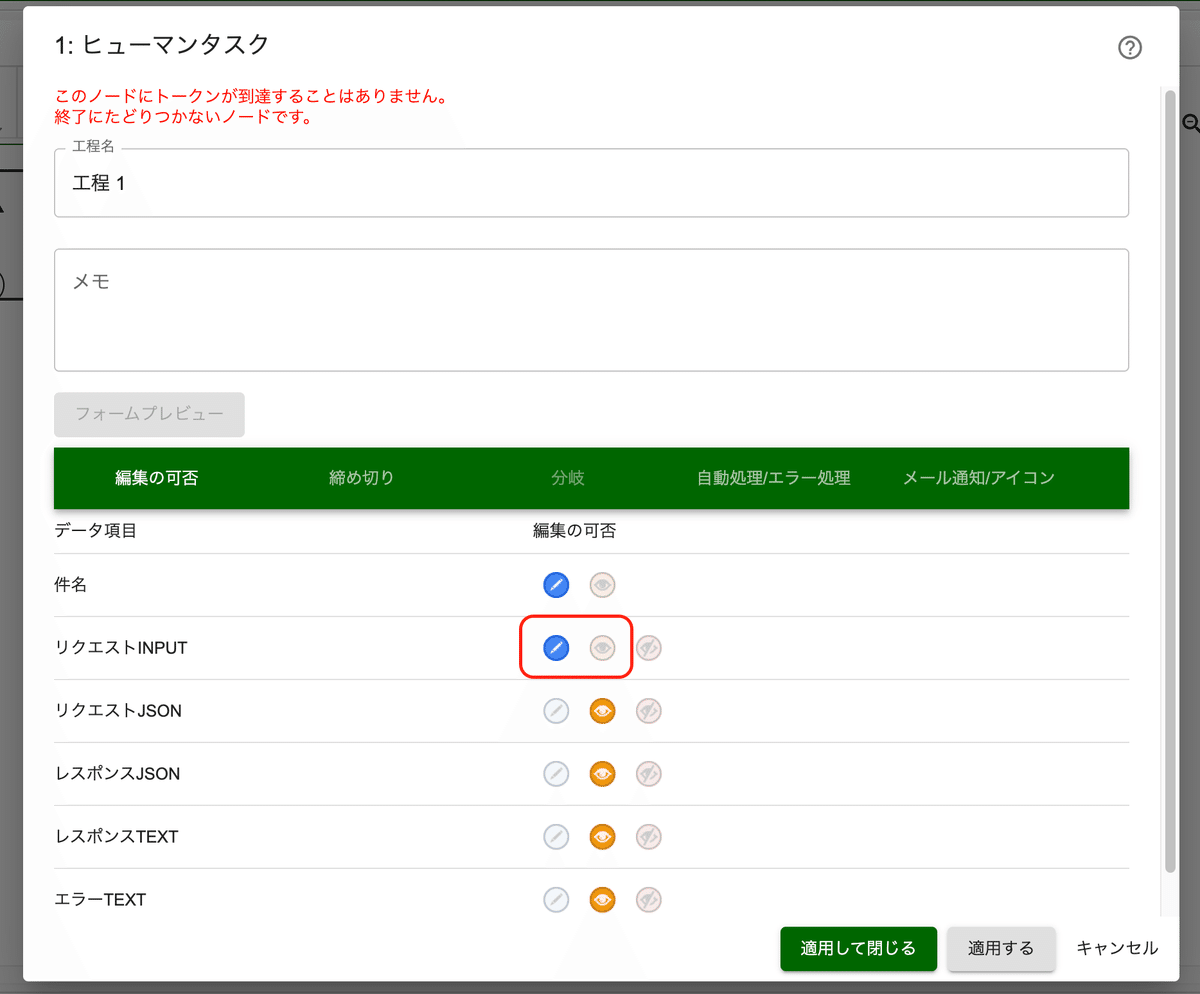Screen dimensions: 1200x994
Task: Select the pencil icon in the レスポンスTEXT row
Action: (x=556, y=836)
